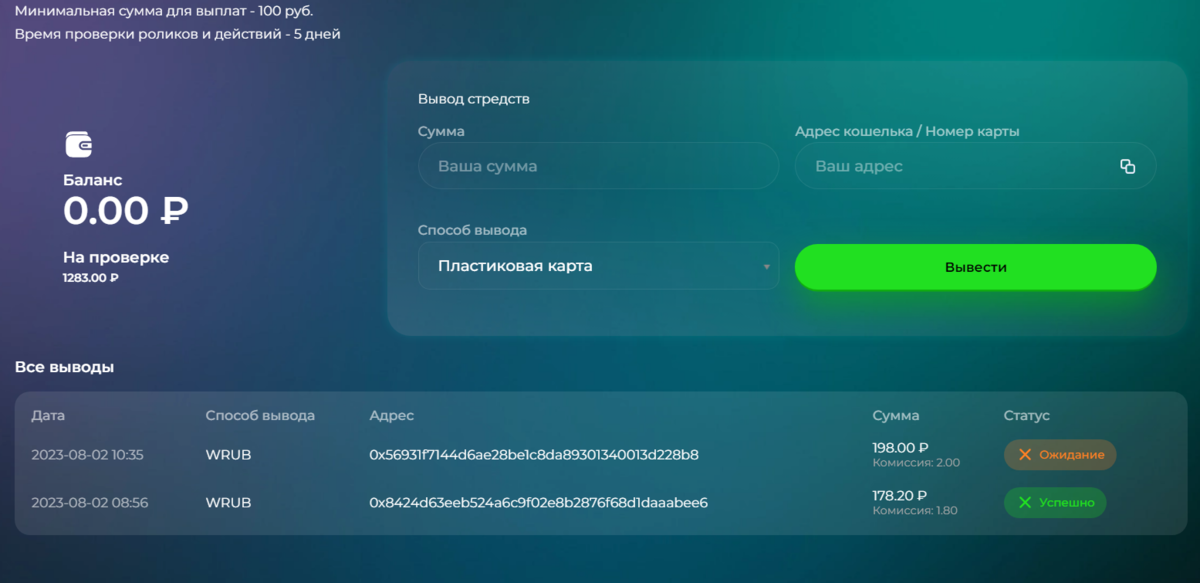1200x583 pixels.
Task: Click the wallet icon above Баланс
Action: pyautogui.click(x=79, y=145)
